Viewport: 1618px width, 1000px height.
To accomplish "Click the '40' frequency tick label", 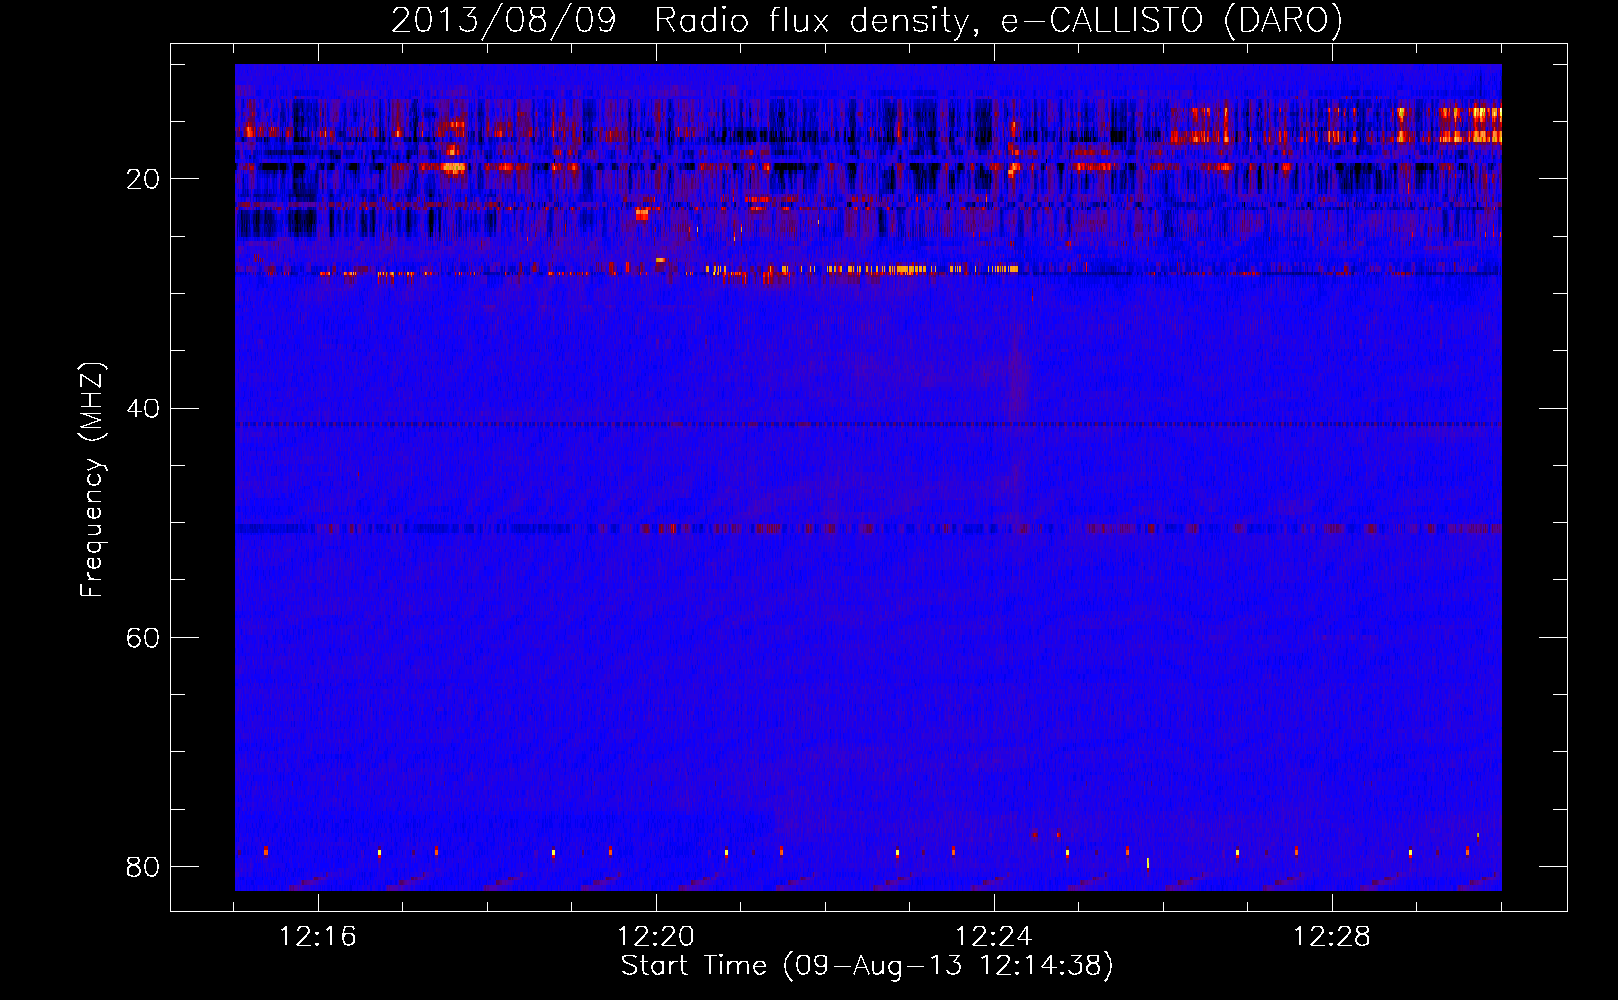I will coord(143,408).
